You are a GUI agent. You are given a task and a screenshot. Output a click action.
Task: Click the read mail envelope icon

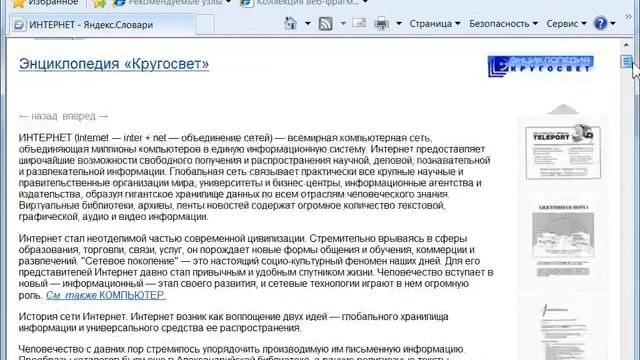pos(359,23)
